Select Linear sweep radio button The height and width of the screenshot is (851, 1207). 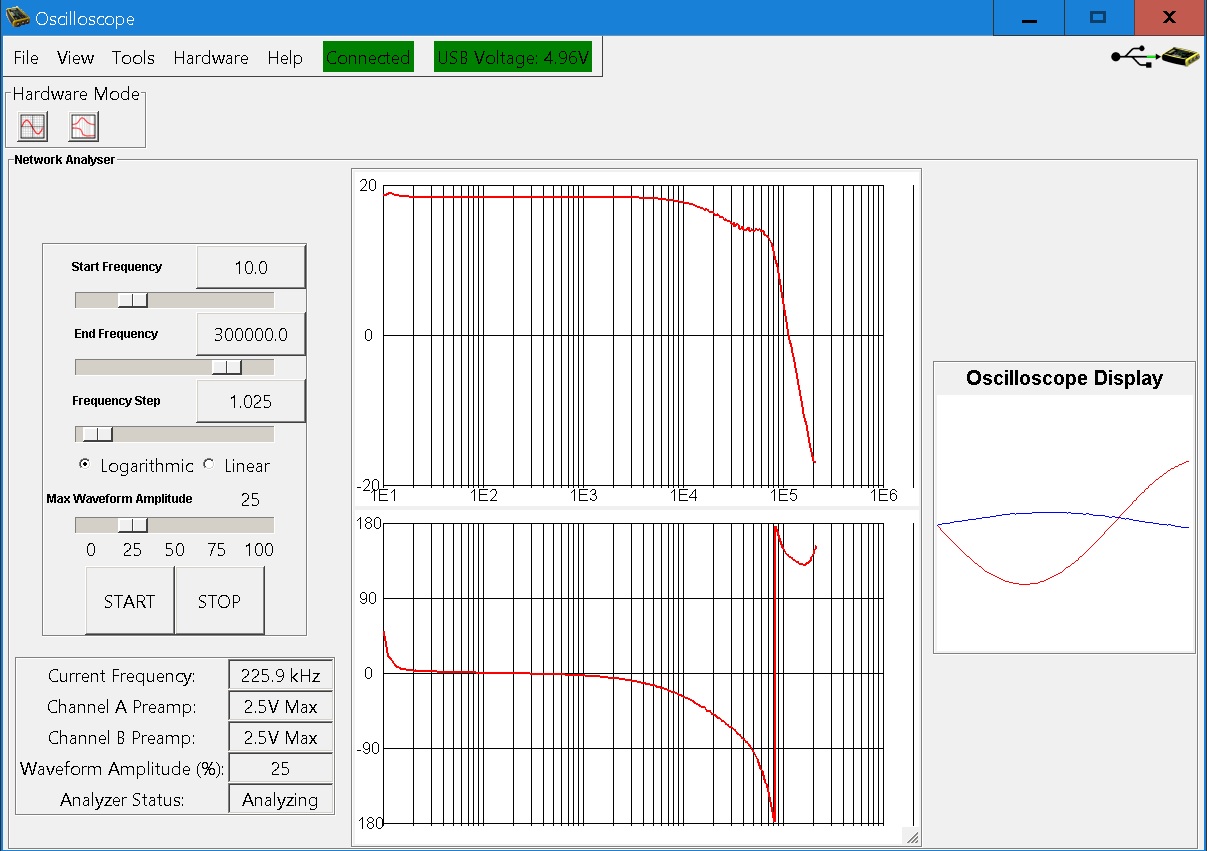(209, 465)
